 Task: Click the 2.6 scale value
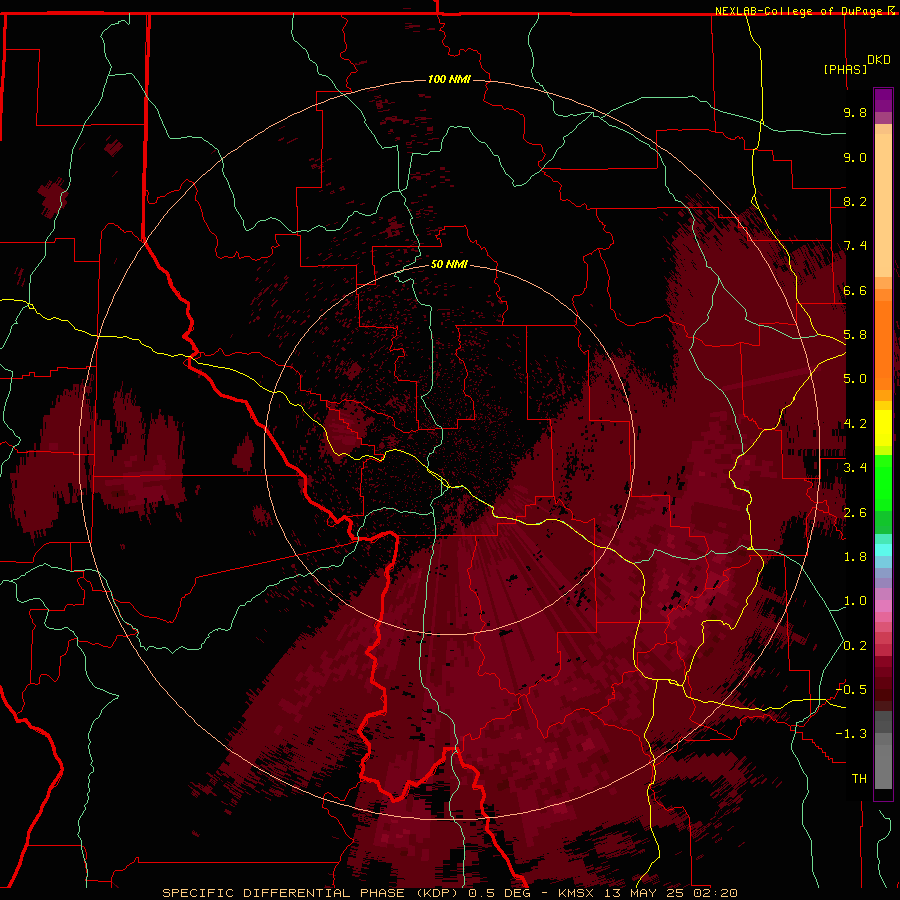pyautogui.click(x=855, y=513)
